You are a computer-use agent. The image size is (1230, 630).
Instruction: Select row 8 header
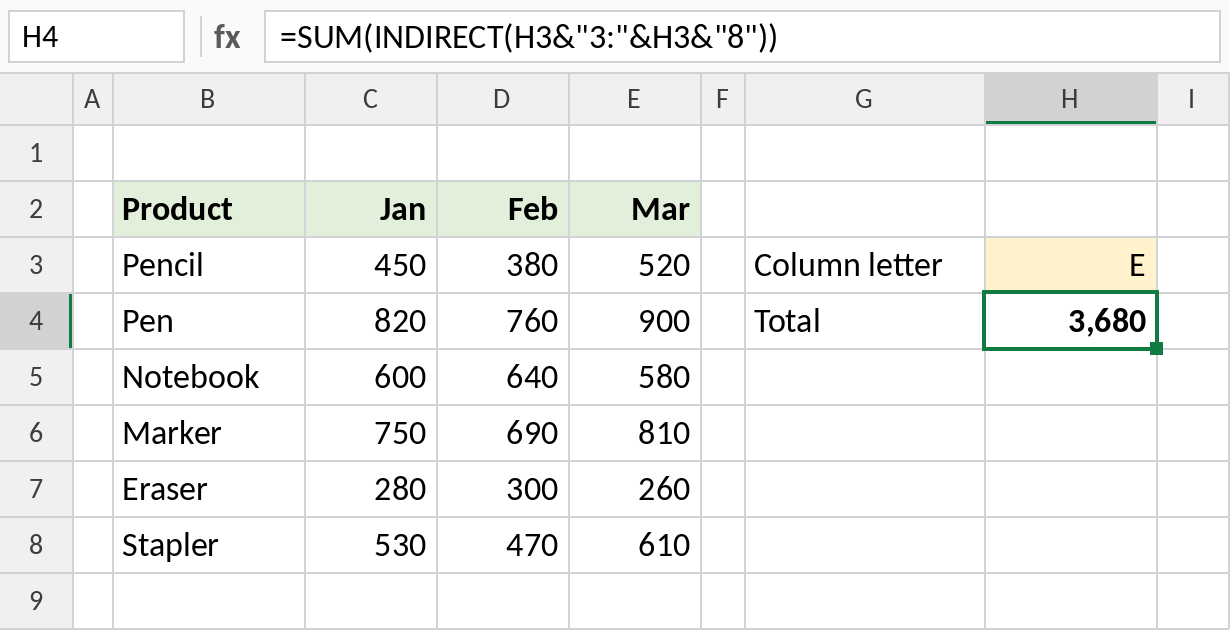click(x=37, y=545)
